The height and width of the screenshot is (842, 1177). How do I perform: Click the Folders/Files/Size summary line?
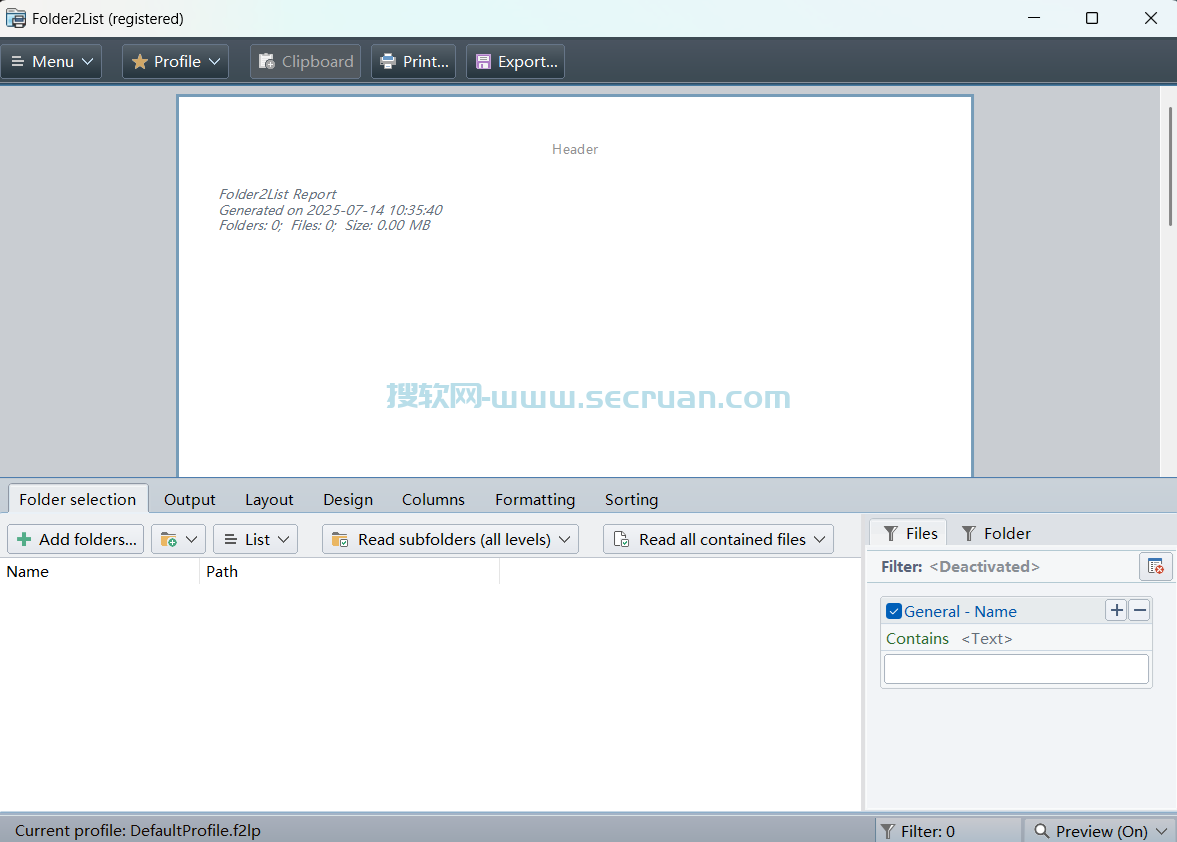coord(324,225)
